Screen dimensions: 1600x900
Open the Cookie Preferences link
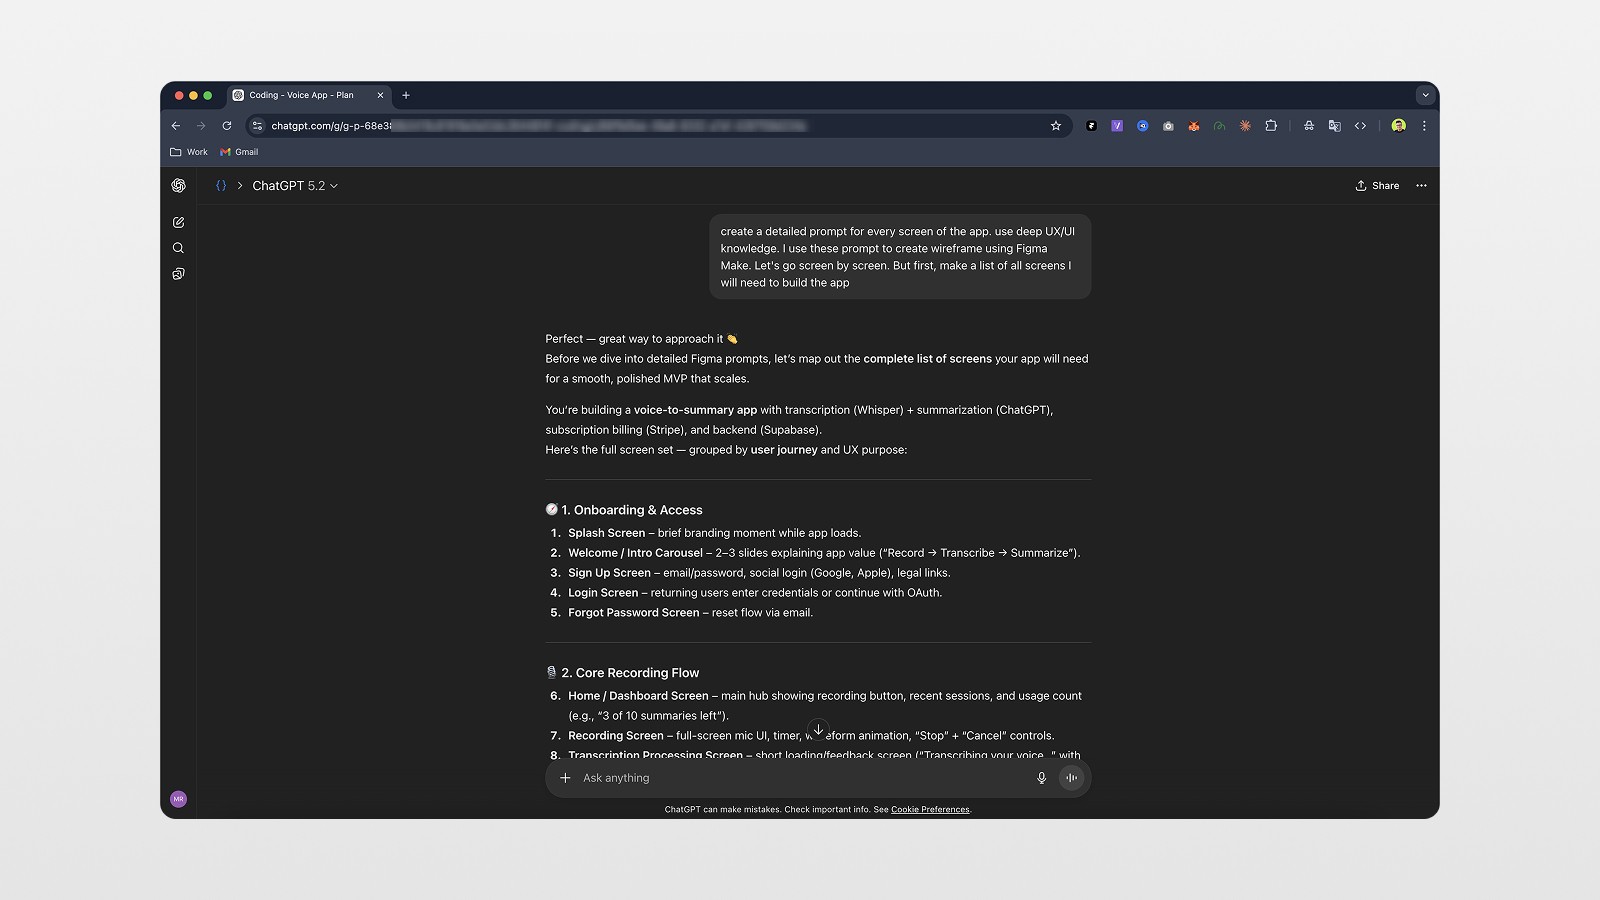[930, 810]
